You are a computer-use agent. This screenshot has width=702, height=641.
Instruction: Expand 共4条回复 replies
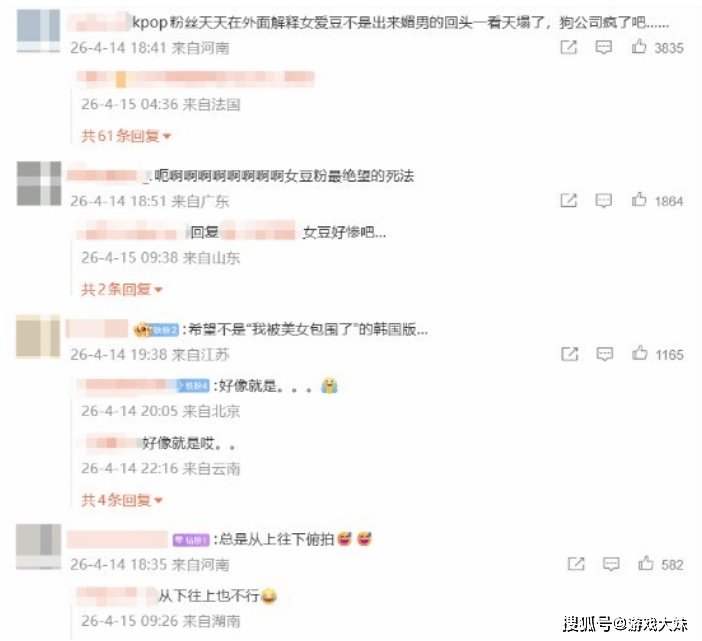[121, 500]
